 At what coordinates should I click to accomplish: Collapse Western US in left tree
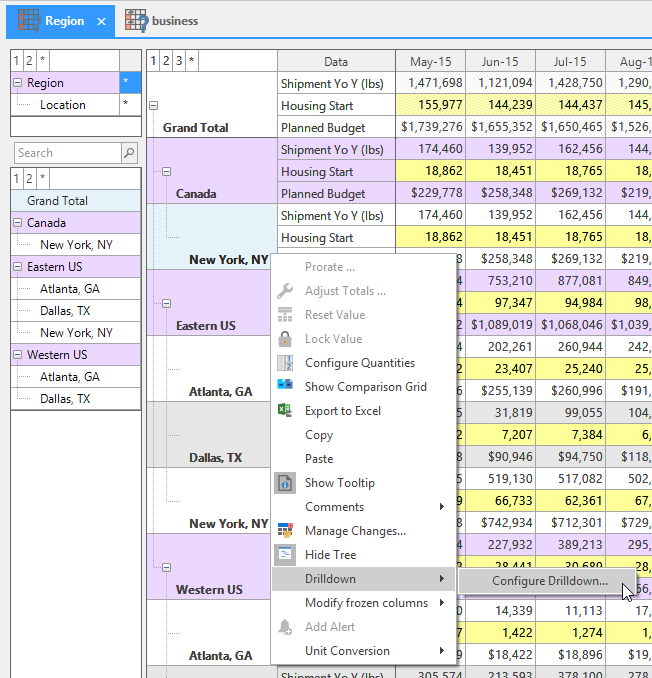(18, 355)
